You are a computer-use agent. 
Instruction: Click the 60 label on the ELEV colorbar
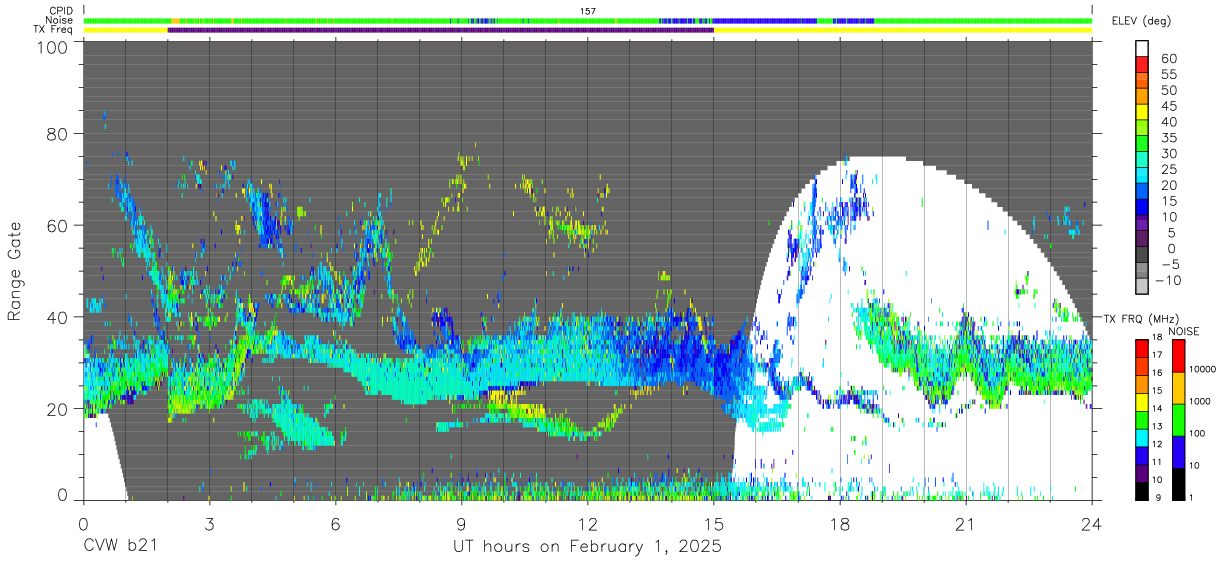1168,58
